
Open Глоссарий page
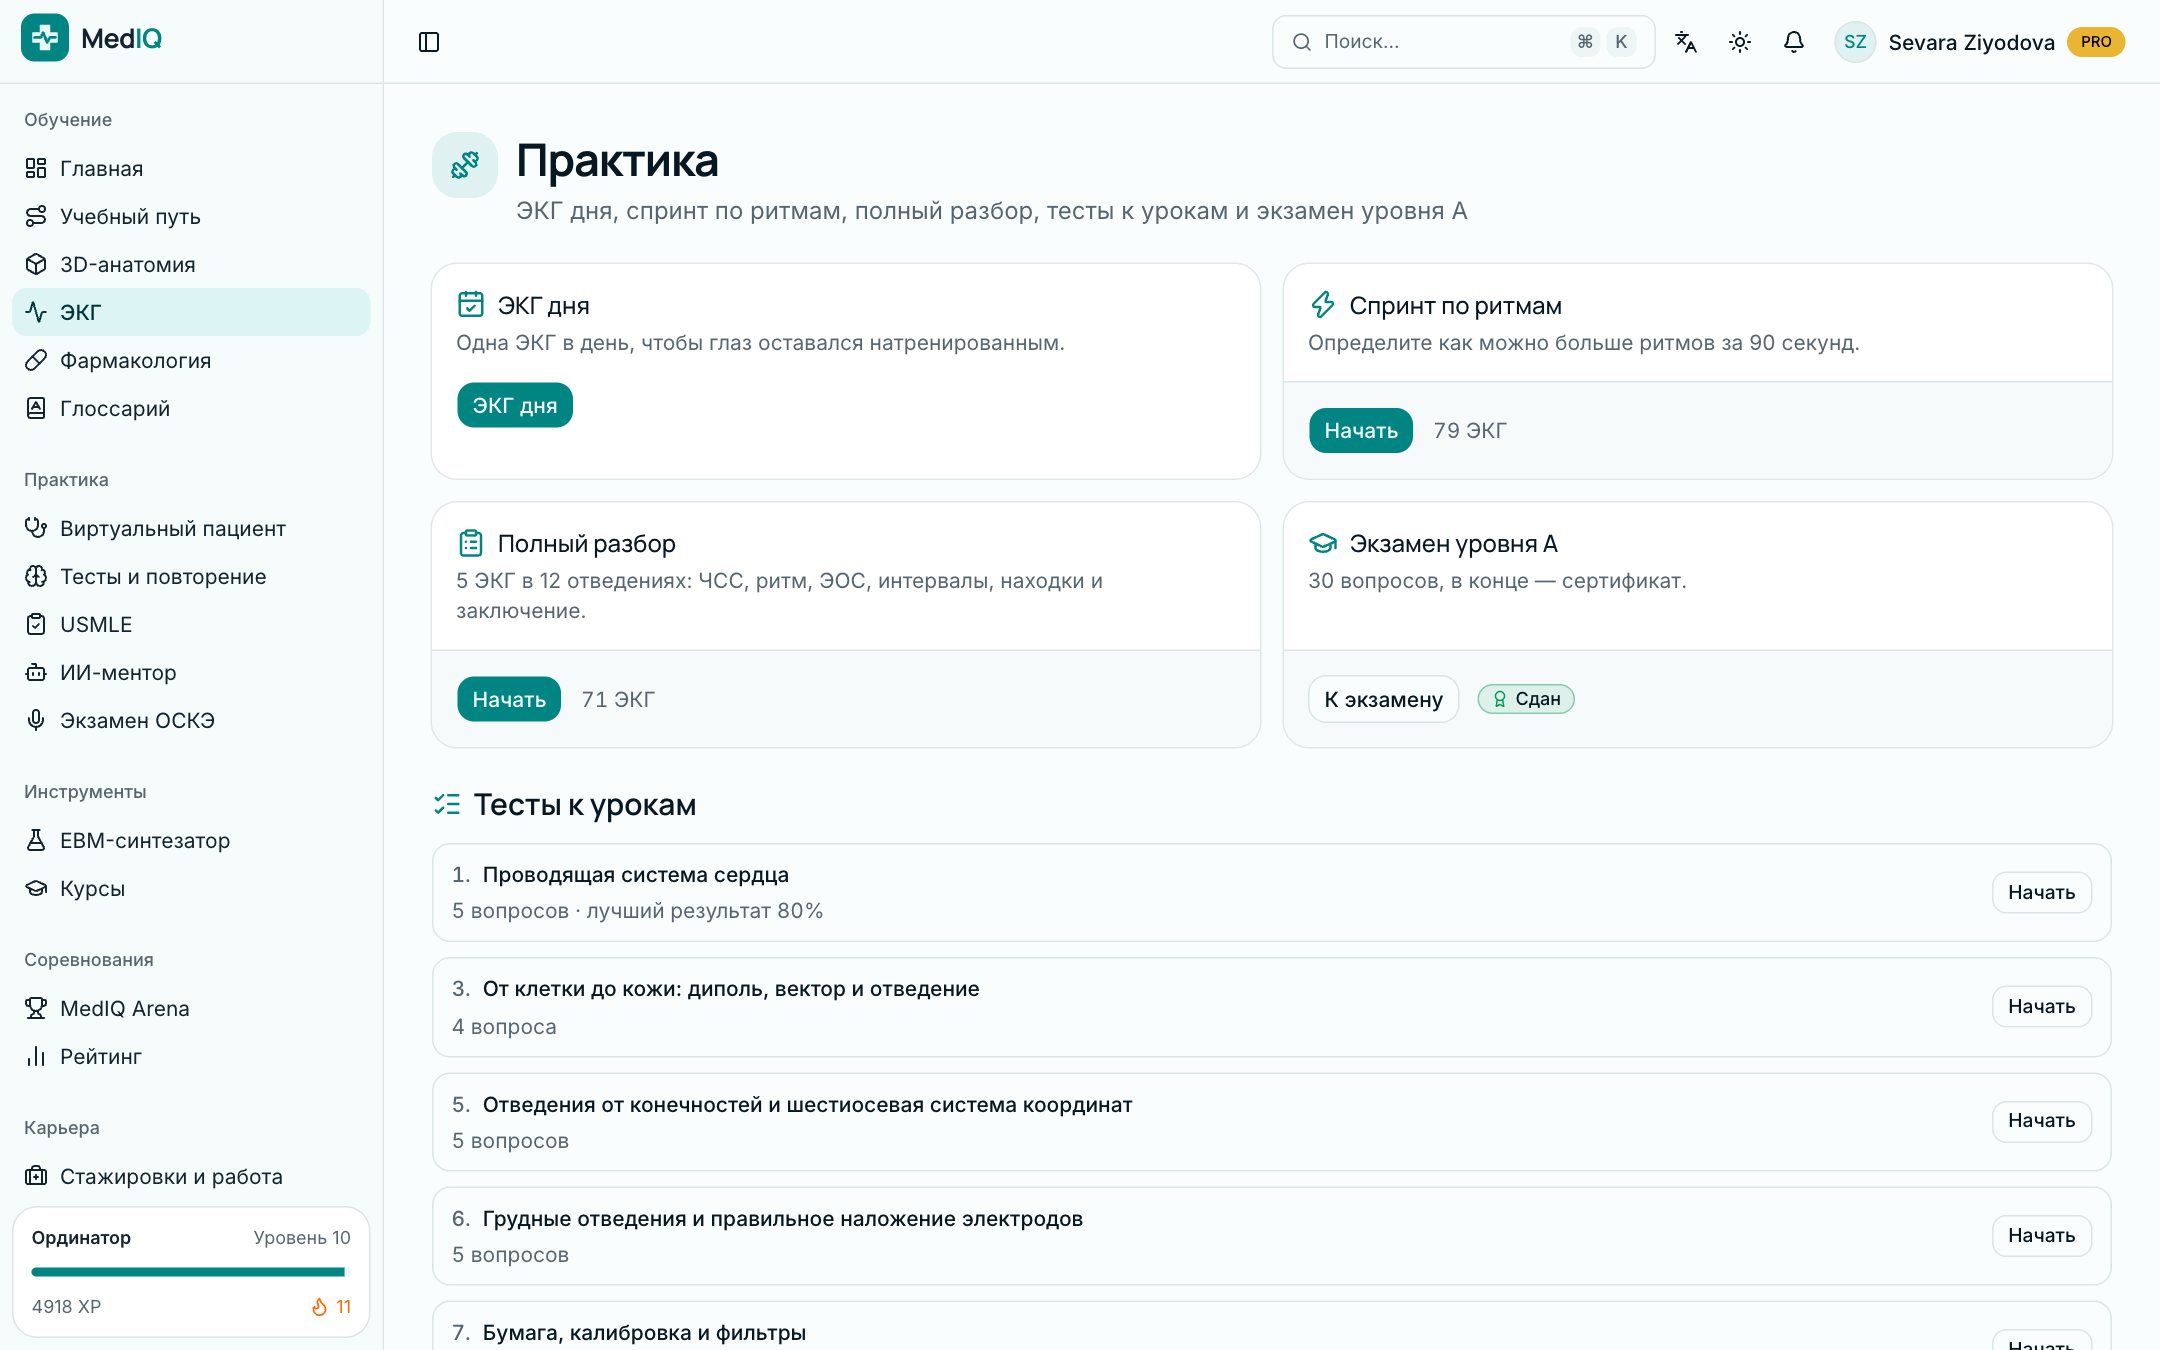click(x=191, y=408)
